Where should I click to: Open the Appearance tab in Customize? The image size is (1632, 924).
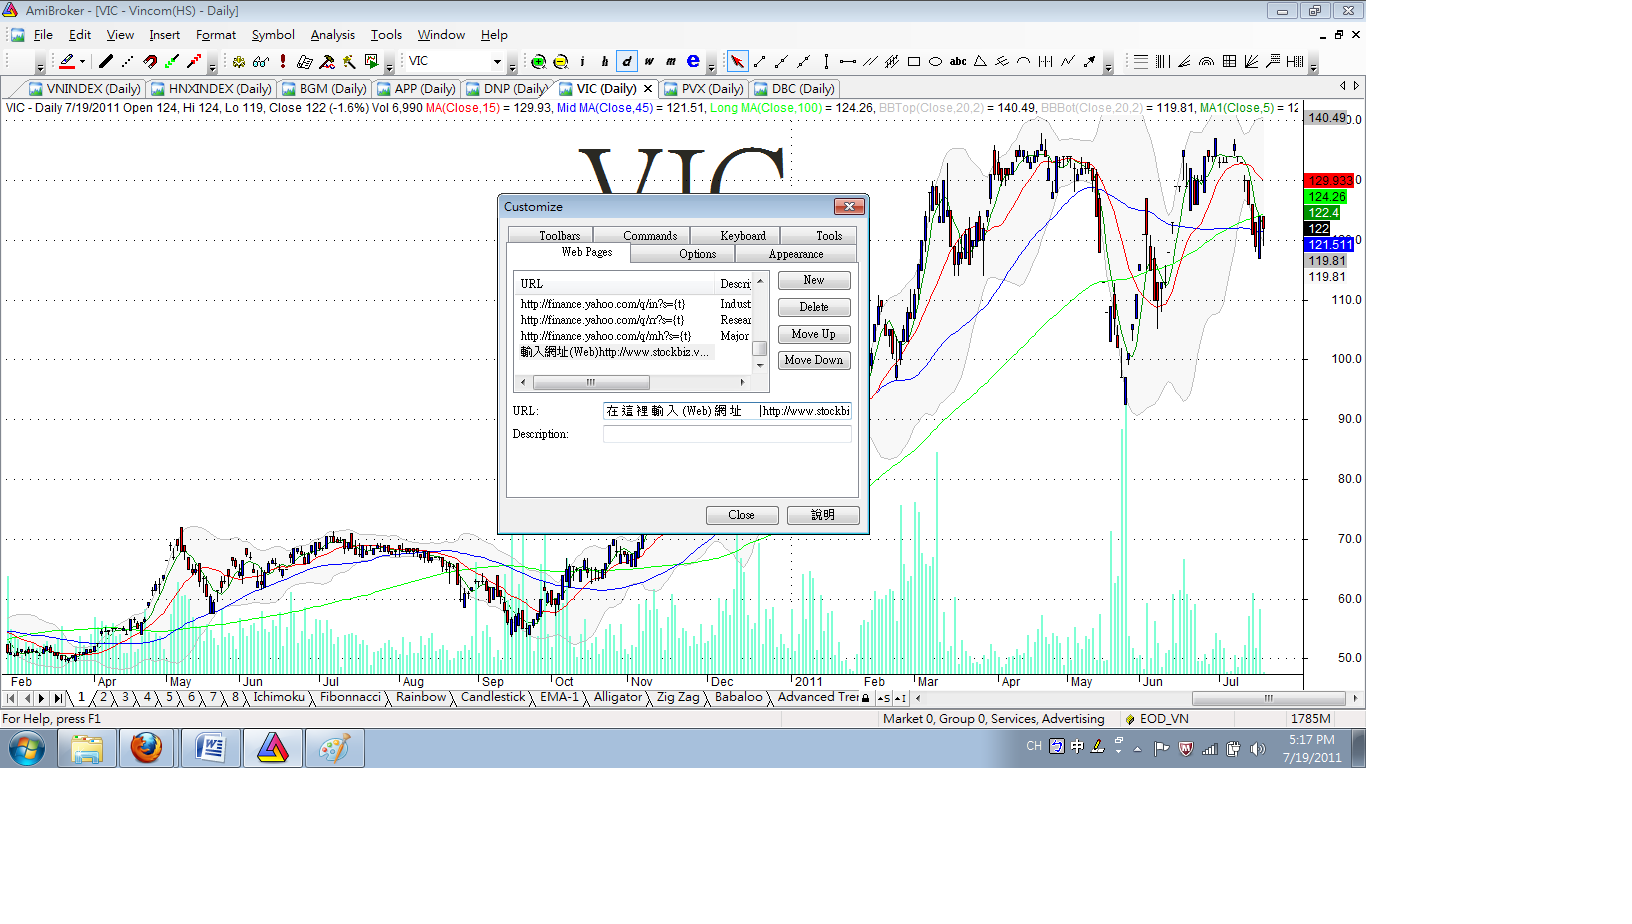click(x=796, y=254)
